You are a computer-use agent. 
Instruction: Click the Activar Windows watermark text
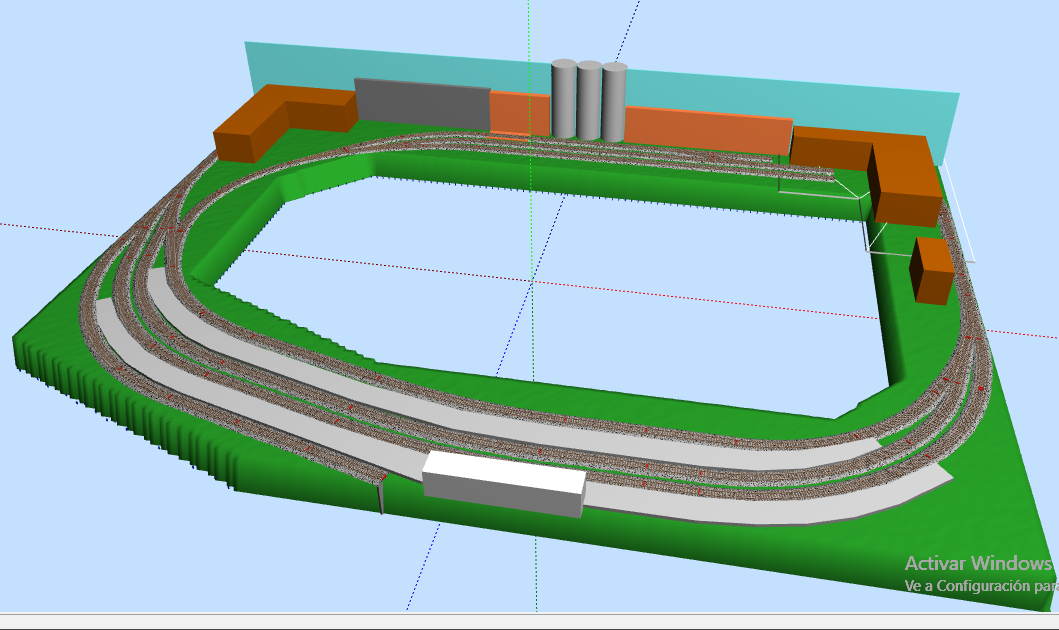[x=979, y=563]
